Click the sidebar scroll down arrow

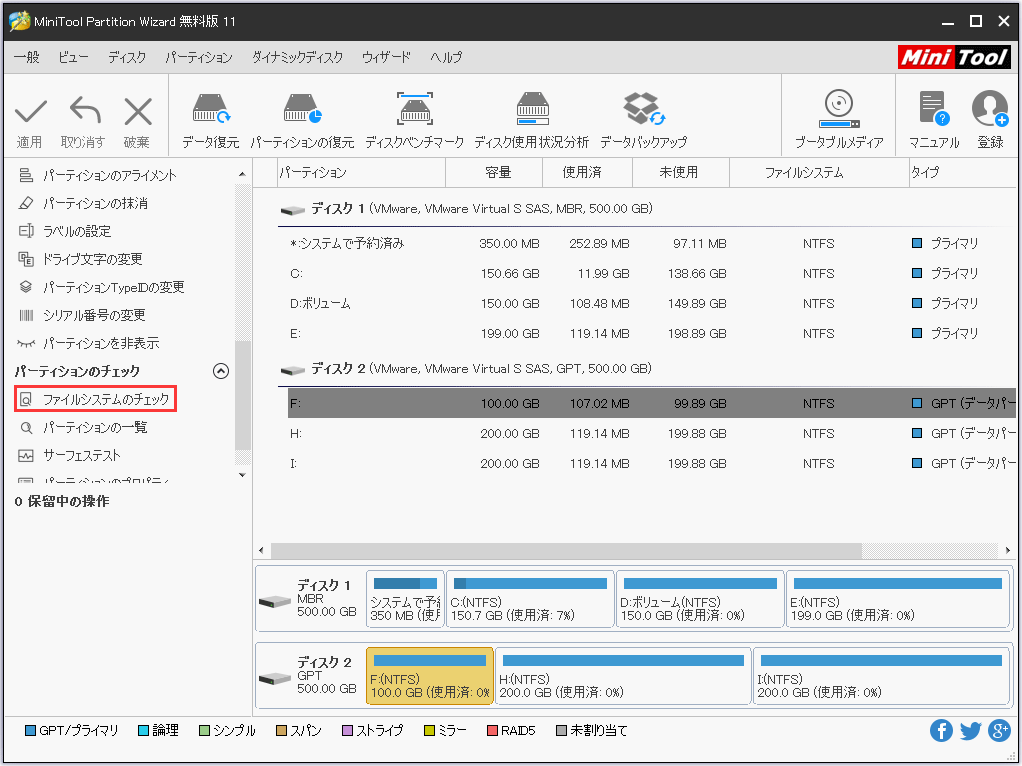pyautogui.click(x=242, y=475)
